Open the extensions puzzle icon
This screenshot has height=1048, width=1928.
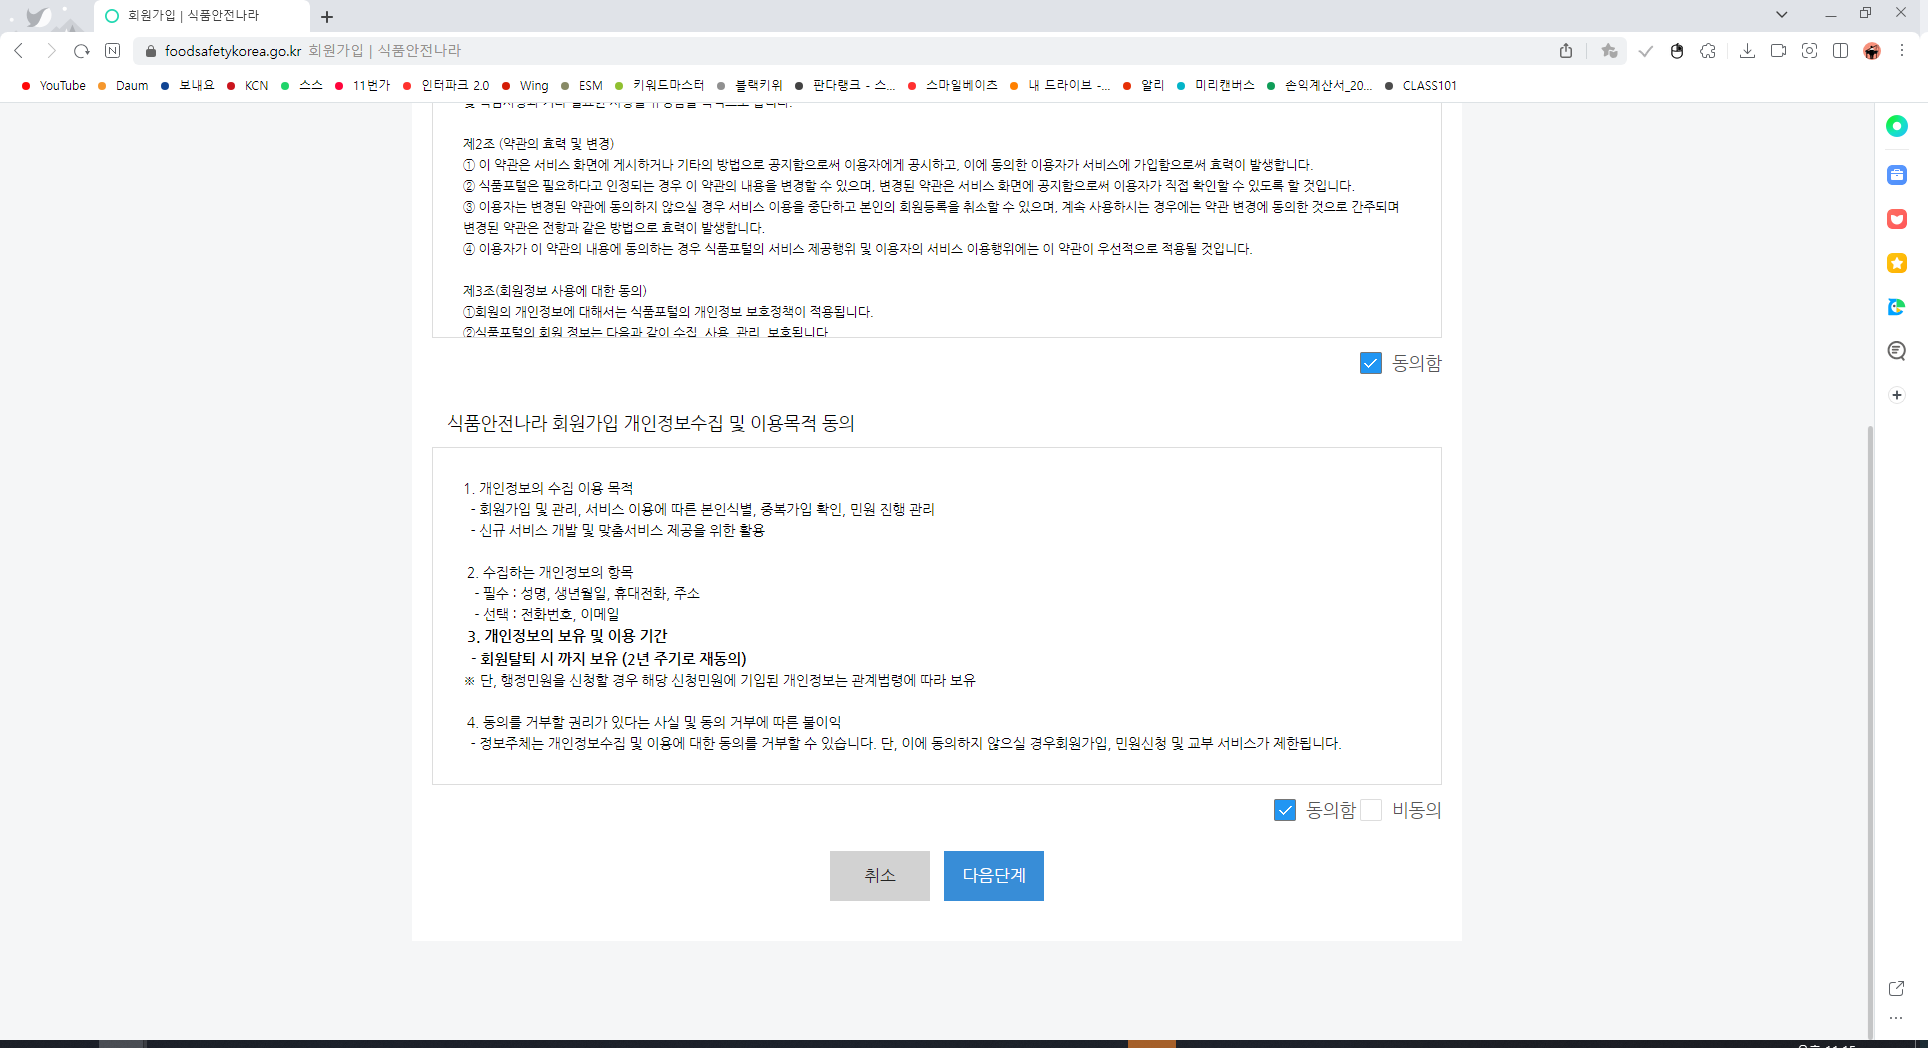click(x=1708, y=51)
